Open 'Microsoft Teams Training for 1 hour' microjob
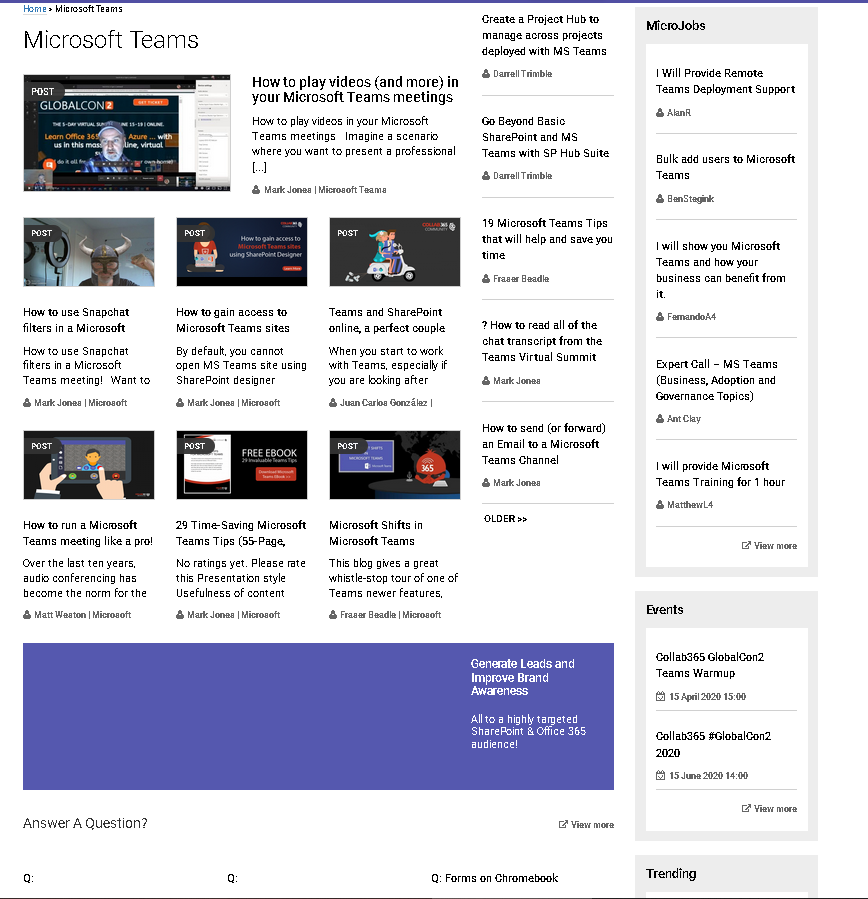This screenshot has height=899, width=868. (720, 474)
